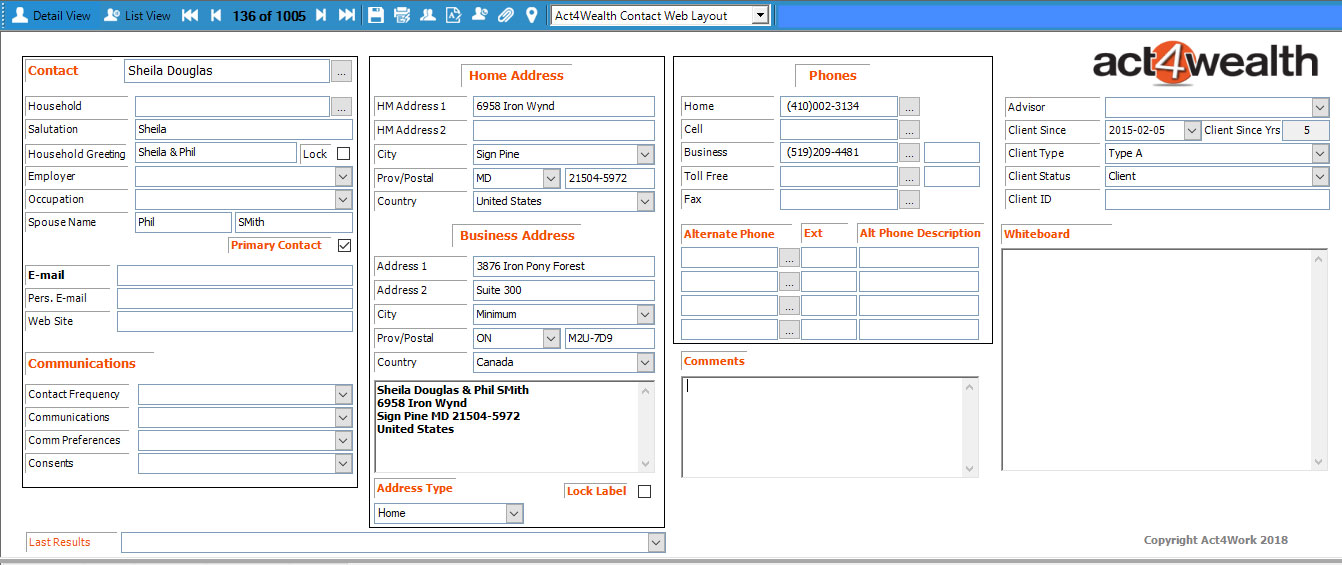Open the Comm Preferences dropdown
The height and width of the screenshot is (565, 1342).
(x=343, y=440)
